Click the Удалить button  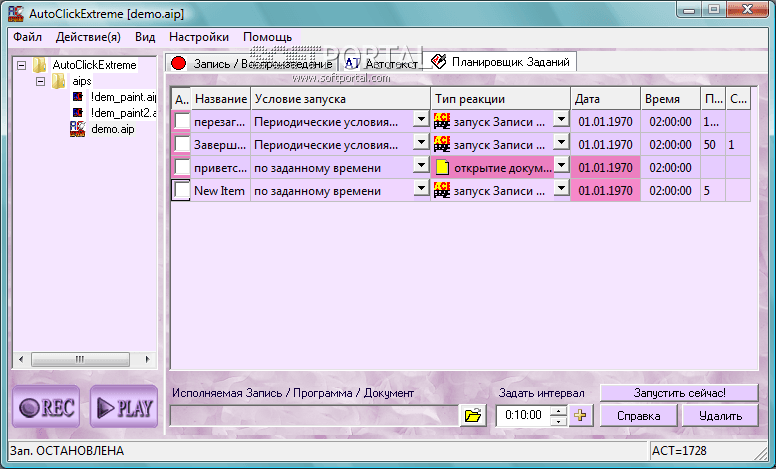pos(720,416)
